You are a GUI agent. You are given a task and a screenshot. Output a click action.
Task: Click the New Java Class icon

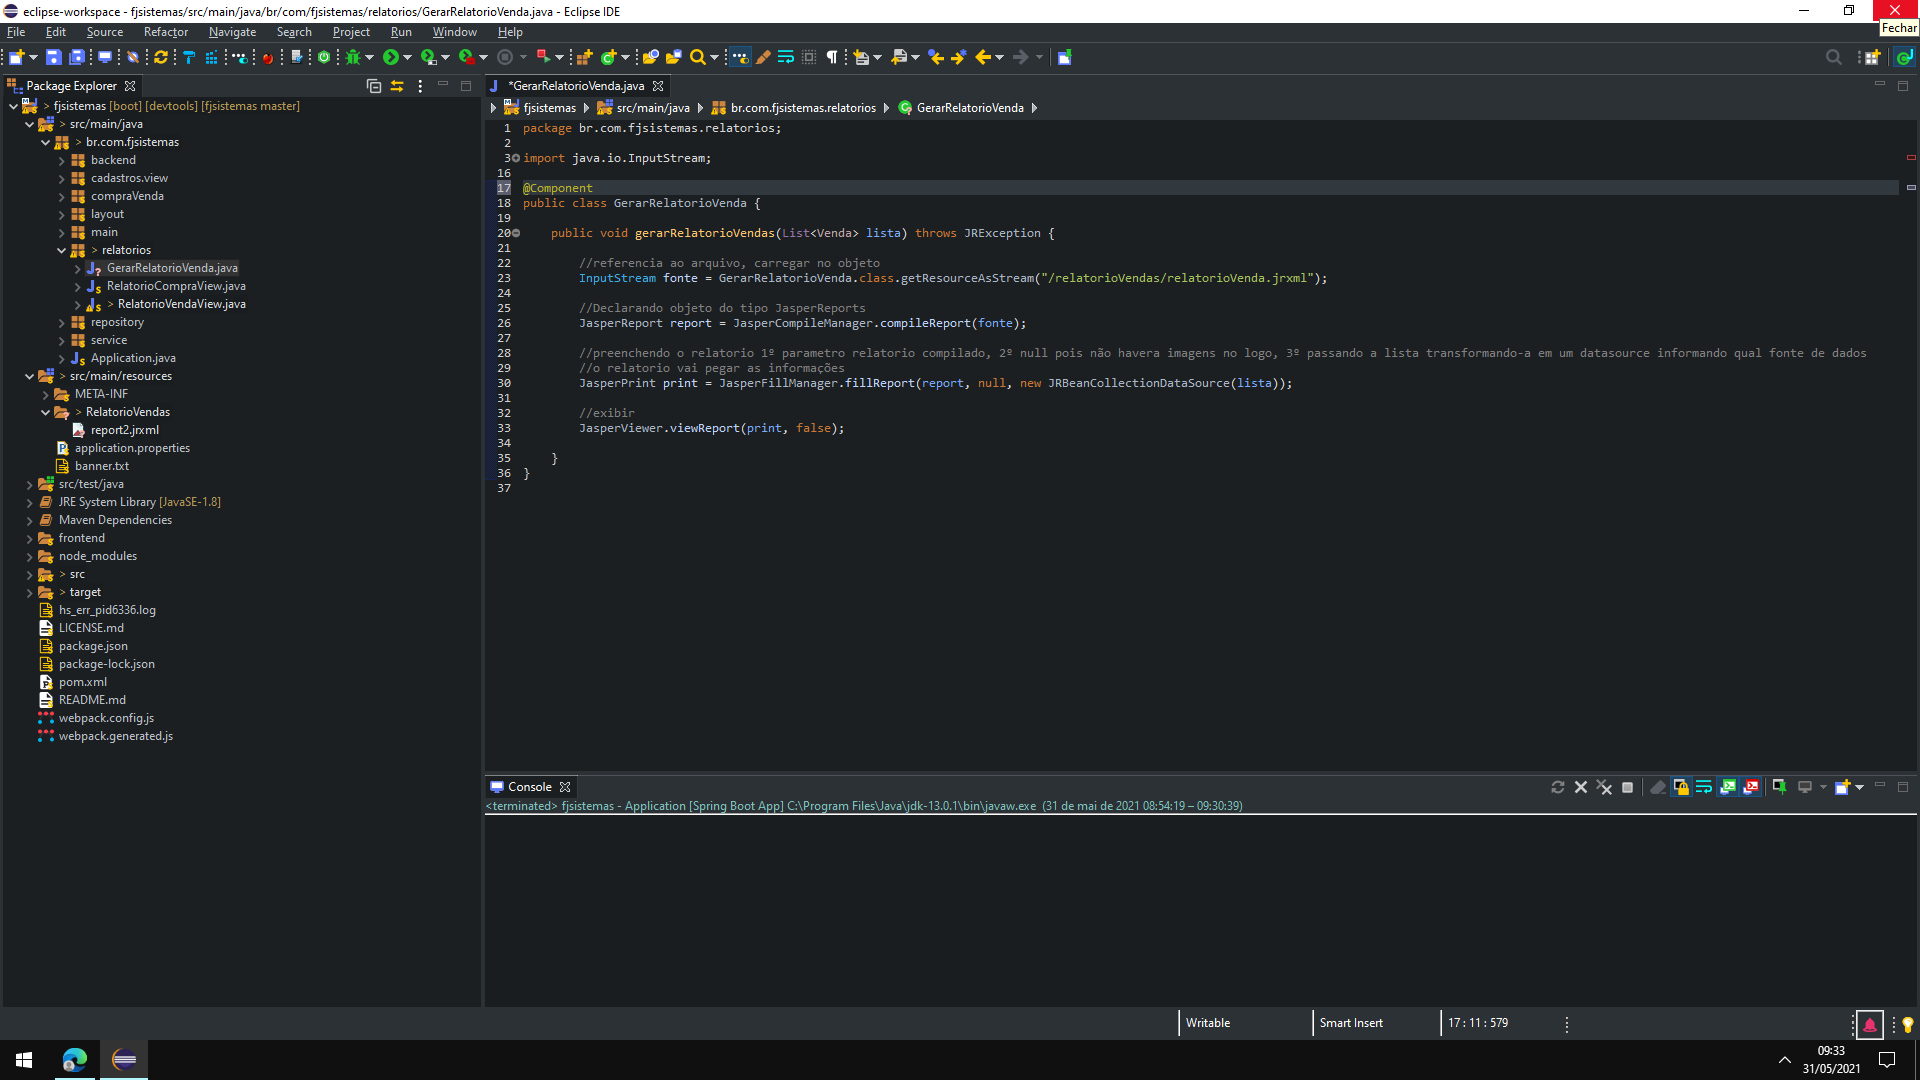[608, 58]
